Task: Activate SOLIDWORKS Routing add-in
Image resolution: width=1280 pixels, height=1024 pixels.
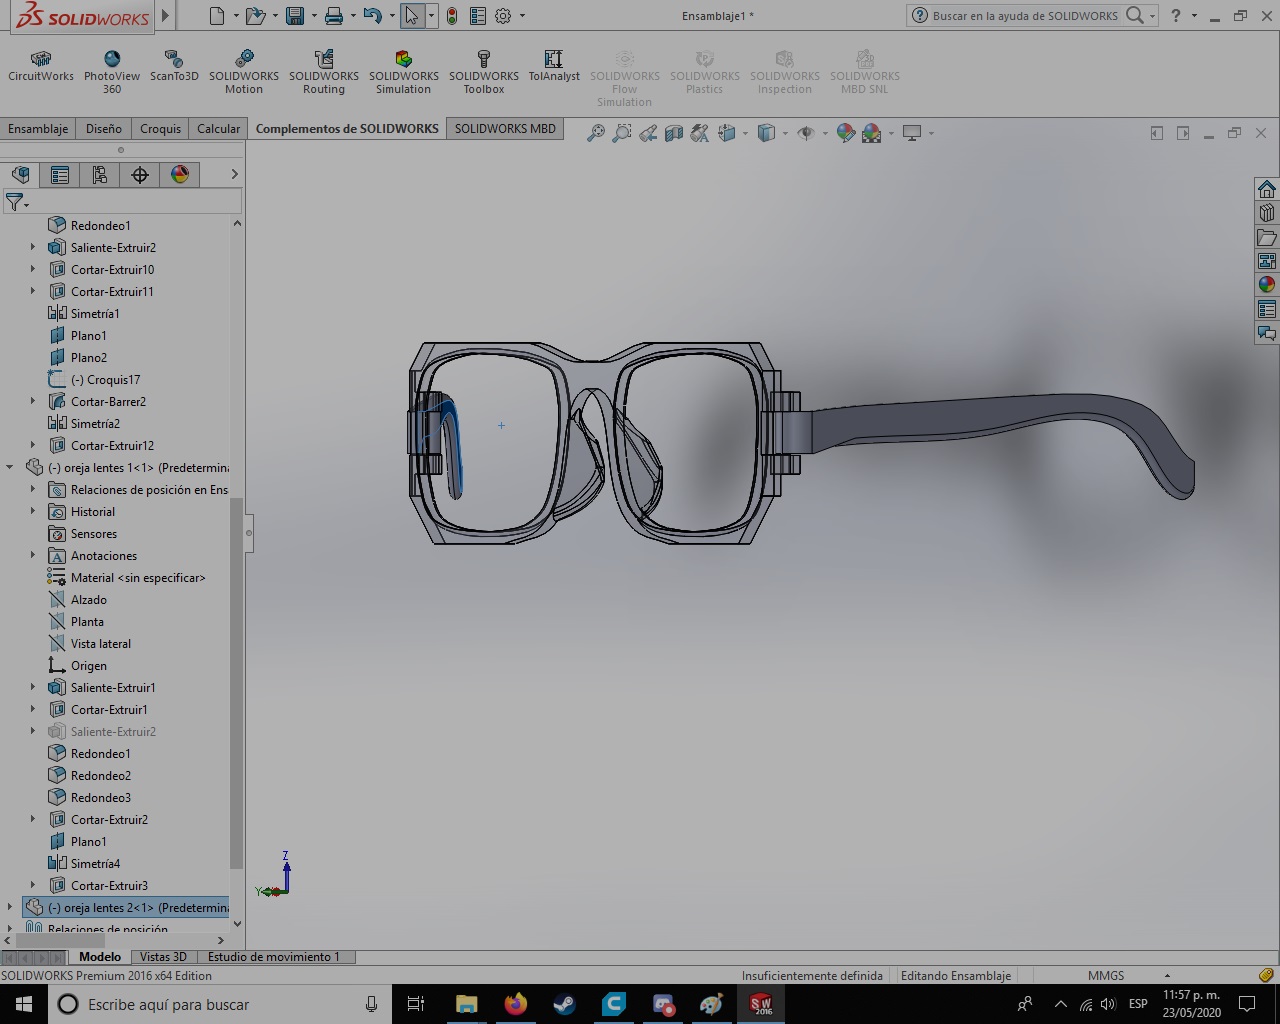Action: click(x=324, y=72)
